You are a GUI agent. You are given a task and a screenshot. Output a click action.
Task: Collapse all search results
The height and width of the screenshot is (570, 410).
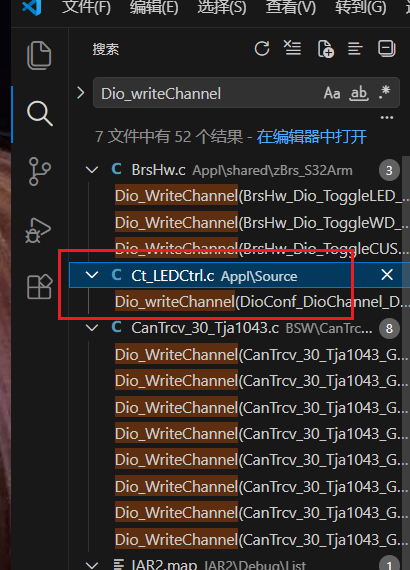pos(387,48)
